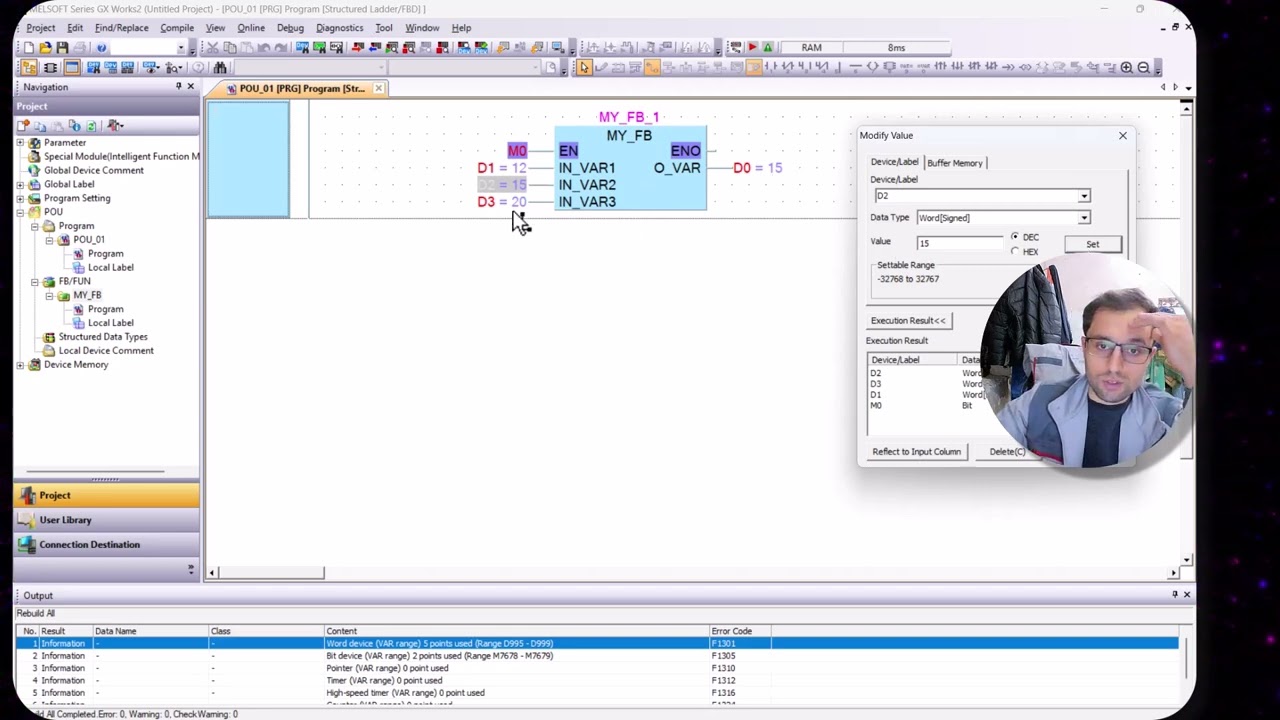The height and width of the screenshot is (720, 1280).
Task: Toggle the Navigation window tree icon
Action: pyautogui.click(x=29, y=68)
